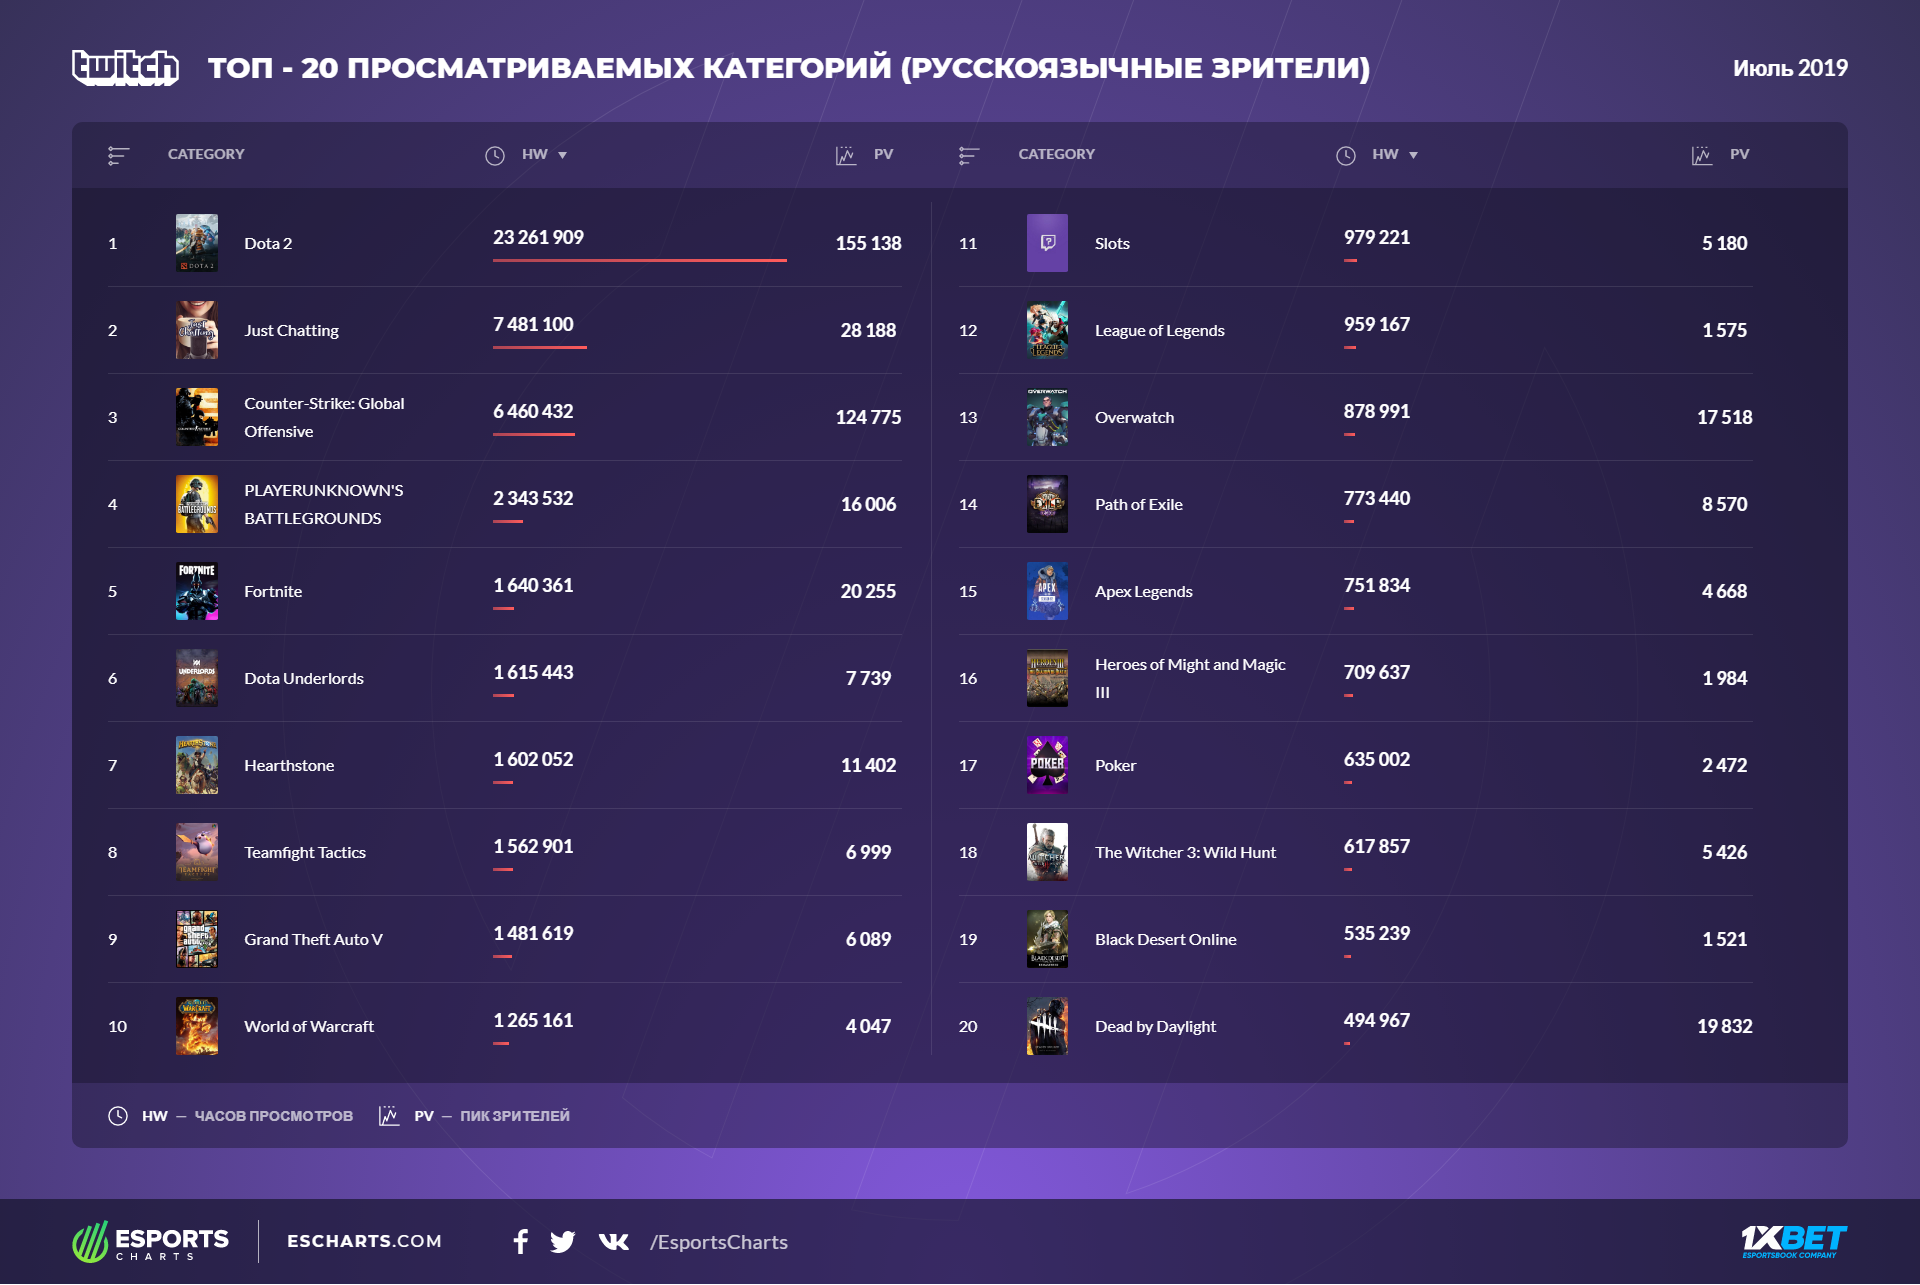Click the 155 138 peak viewers value
This screenshot has width=1920, height=1285.
click(x=868, y=243)
